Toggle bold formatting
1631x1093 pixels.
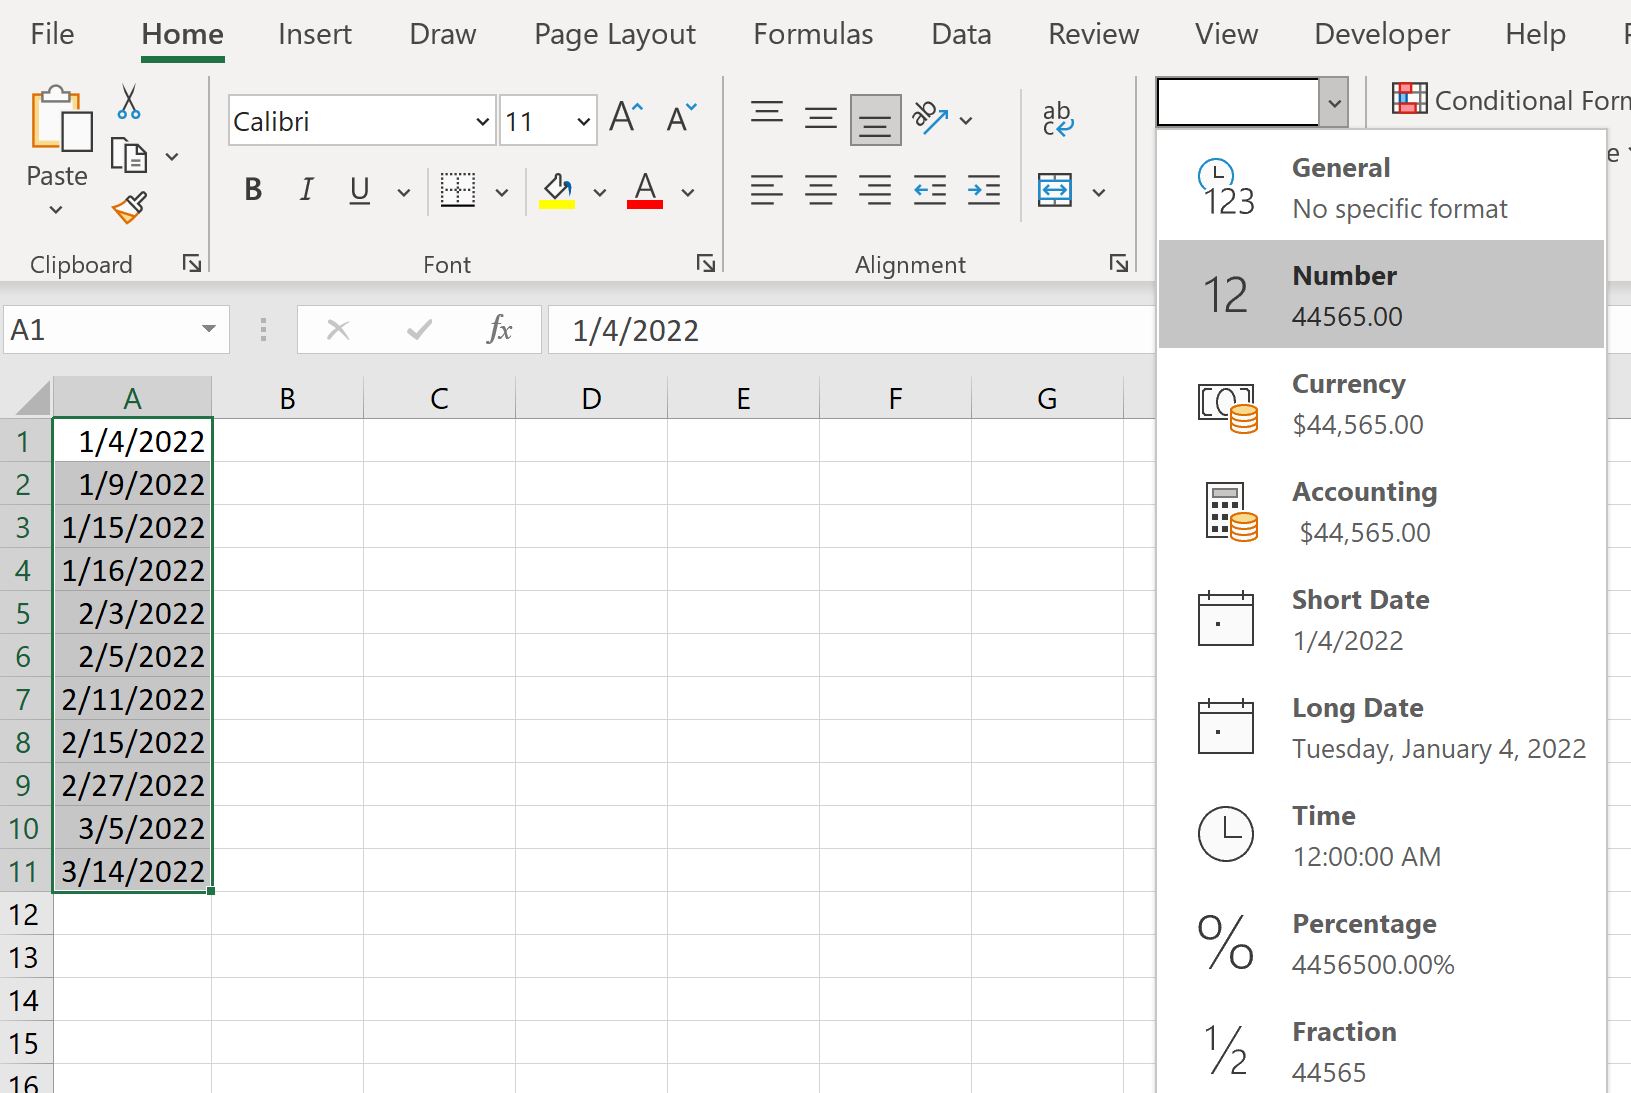(252, 189)
